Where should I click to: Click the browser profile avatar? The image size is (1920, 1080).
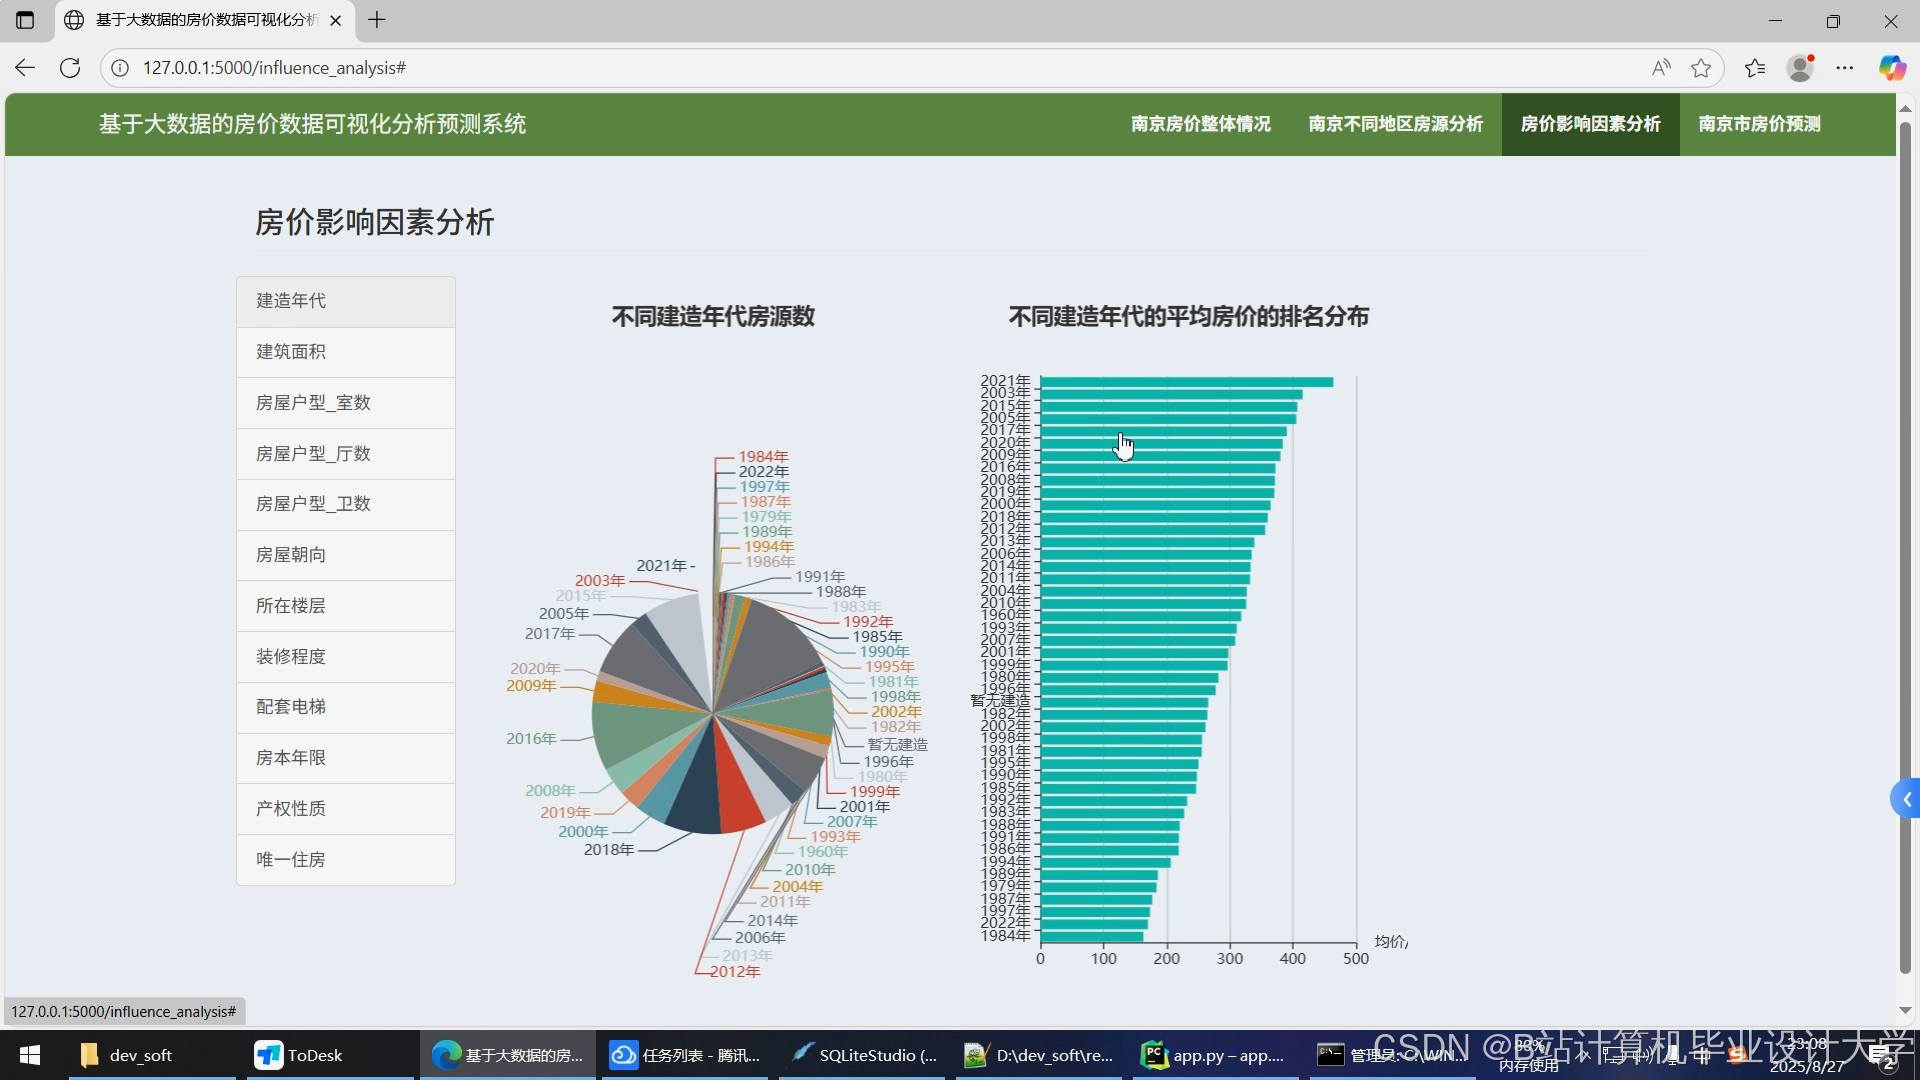[1801, 68]
